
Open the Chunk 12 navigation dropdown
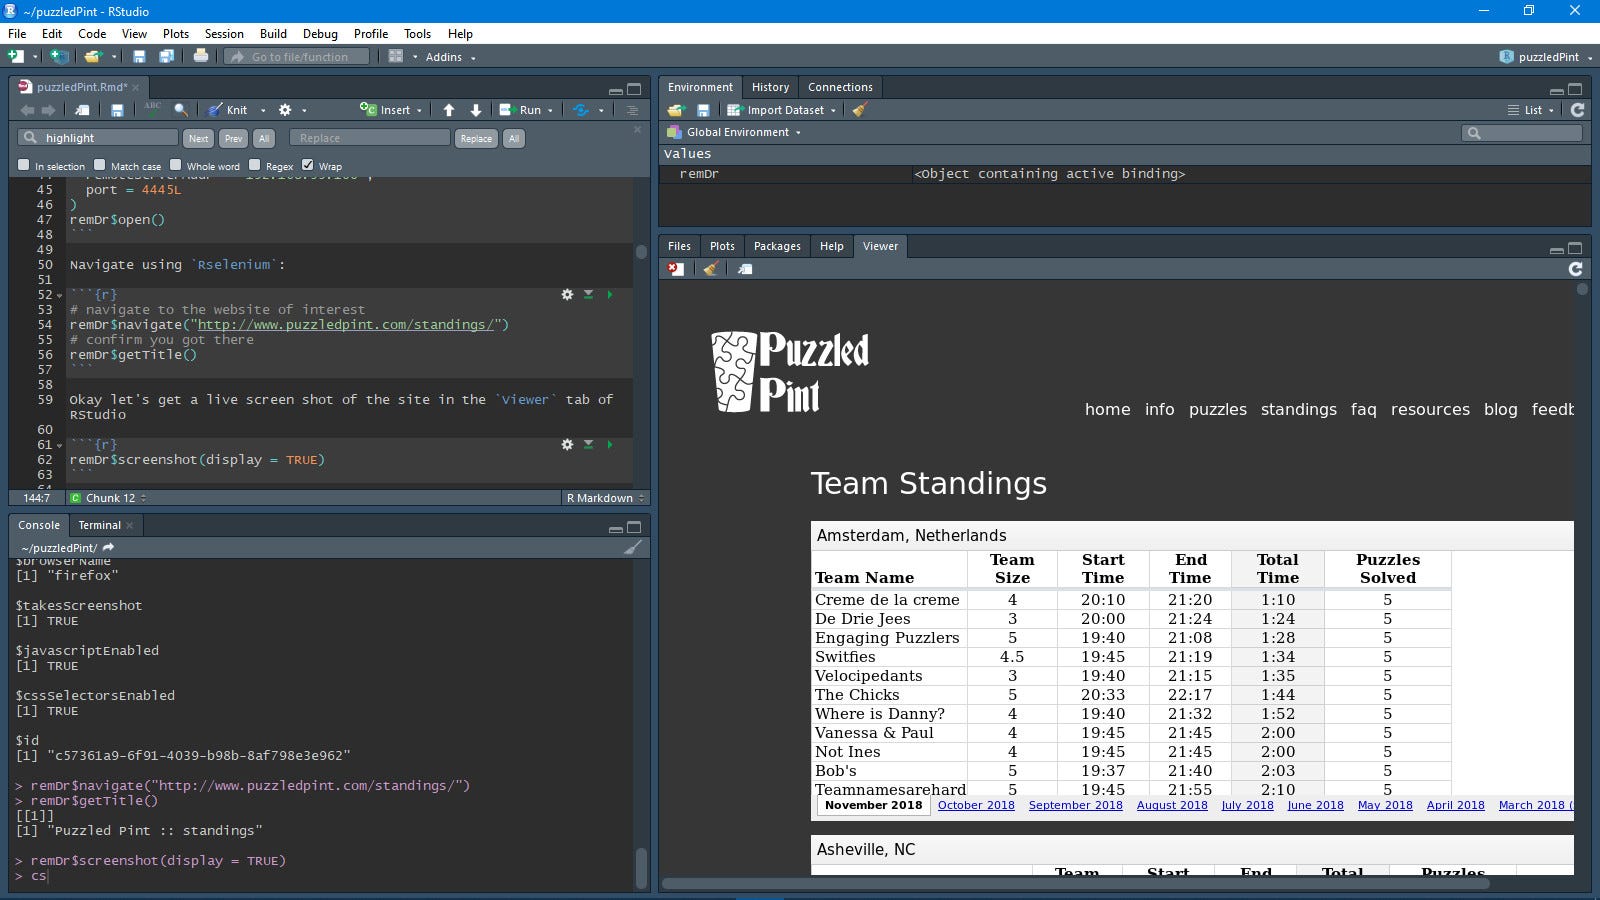click(x=109, y=498)
